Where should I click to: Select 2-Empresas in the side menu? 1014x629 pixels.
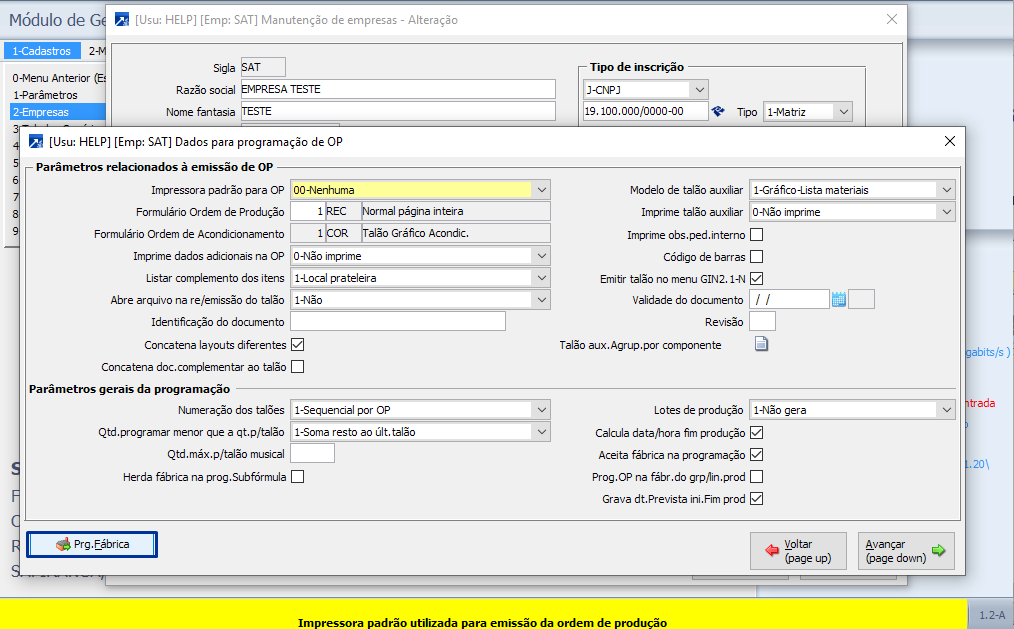pos(40,112)
